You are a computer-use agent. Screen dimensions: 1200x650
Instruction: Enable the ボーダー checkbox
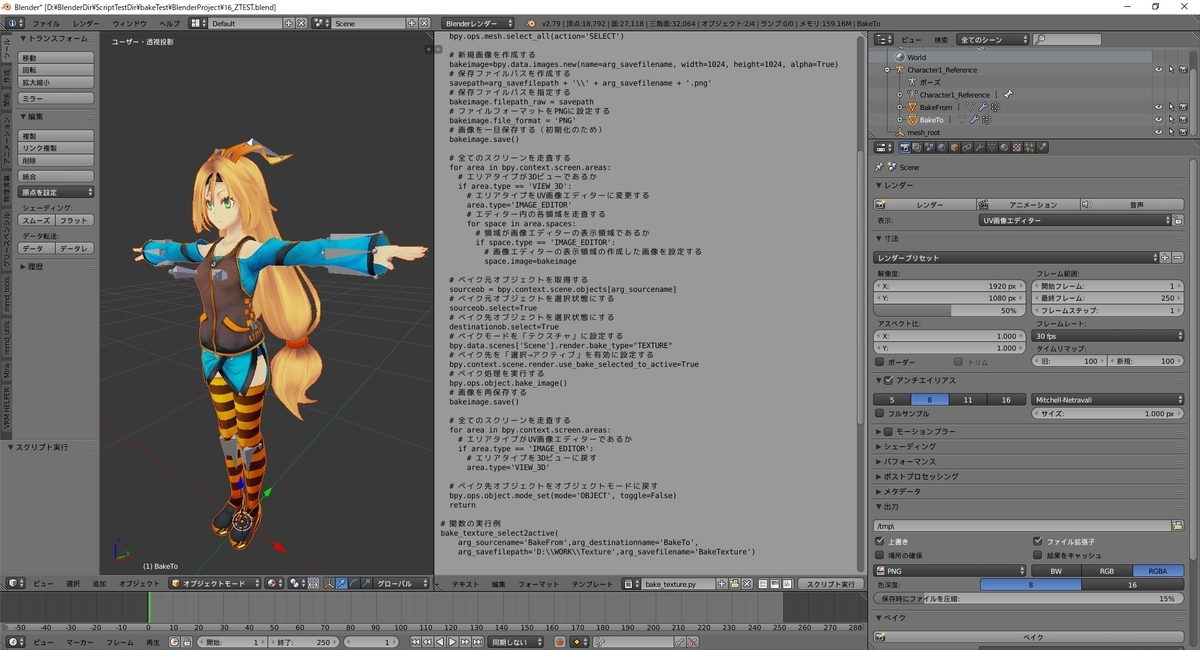tap(880, 361)
